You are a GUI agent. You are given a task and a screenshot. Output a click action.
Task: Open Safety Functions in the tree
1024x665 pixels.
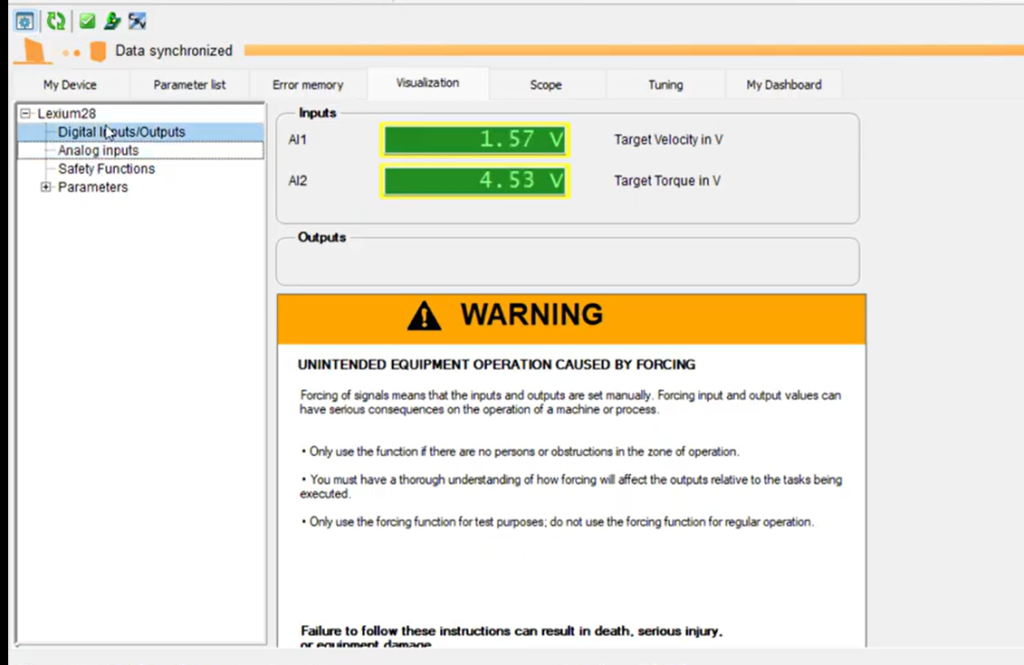106,169
